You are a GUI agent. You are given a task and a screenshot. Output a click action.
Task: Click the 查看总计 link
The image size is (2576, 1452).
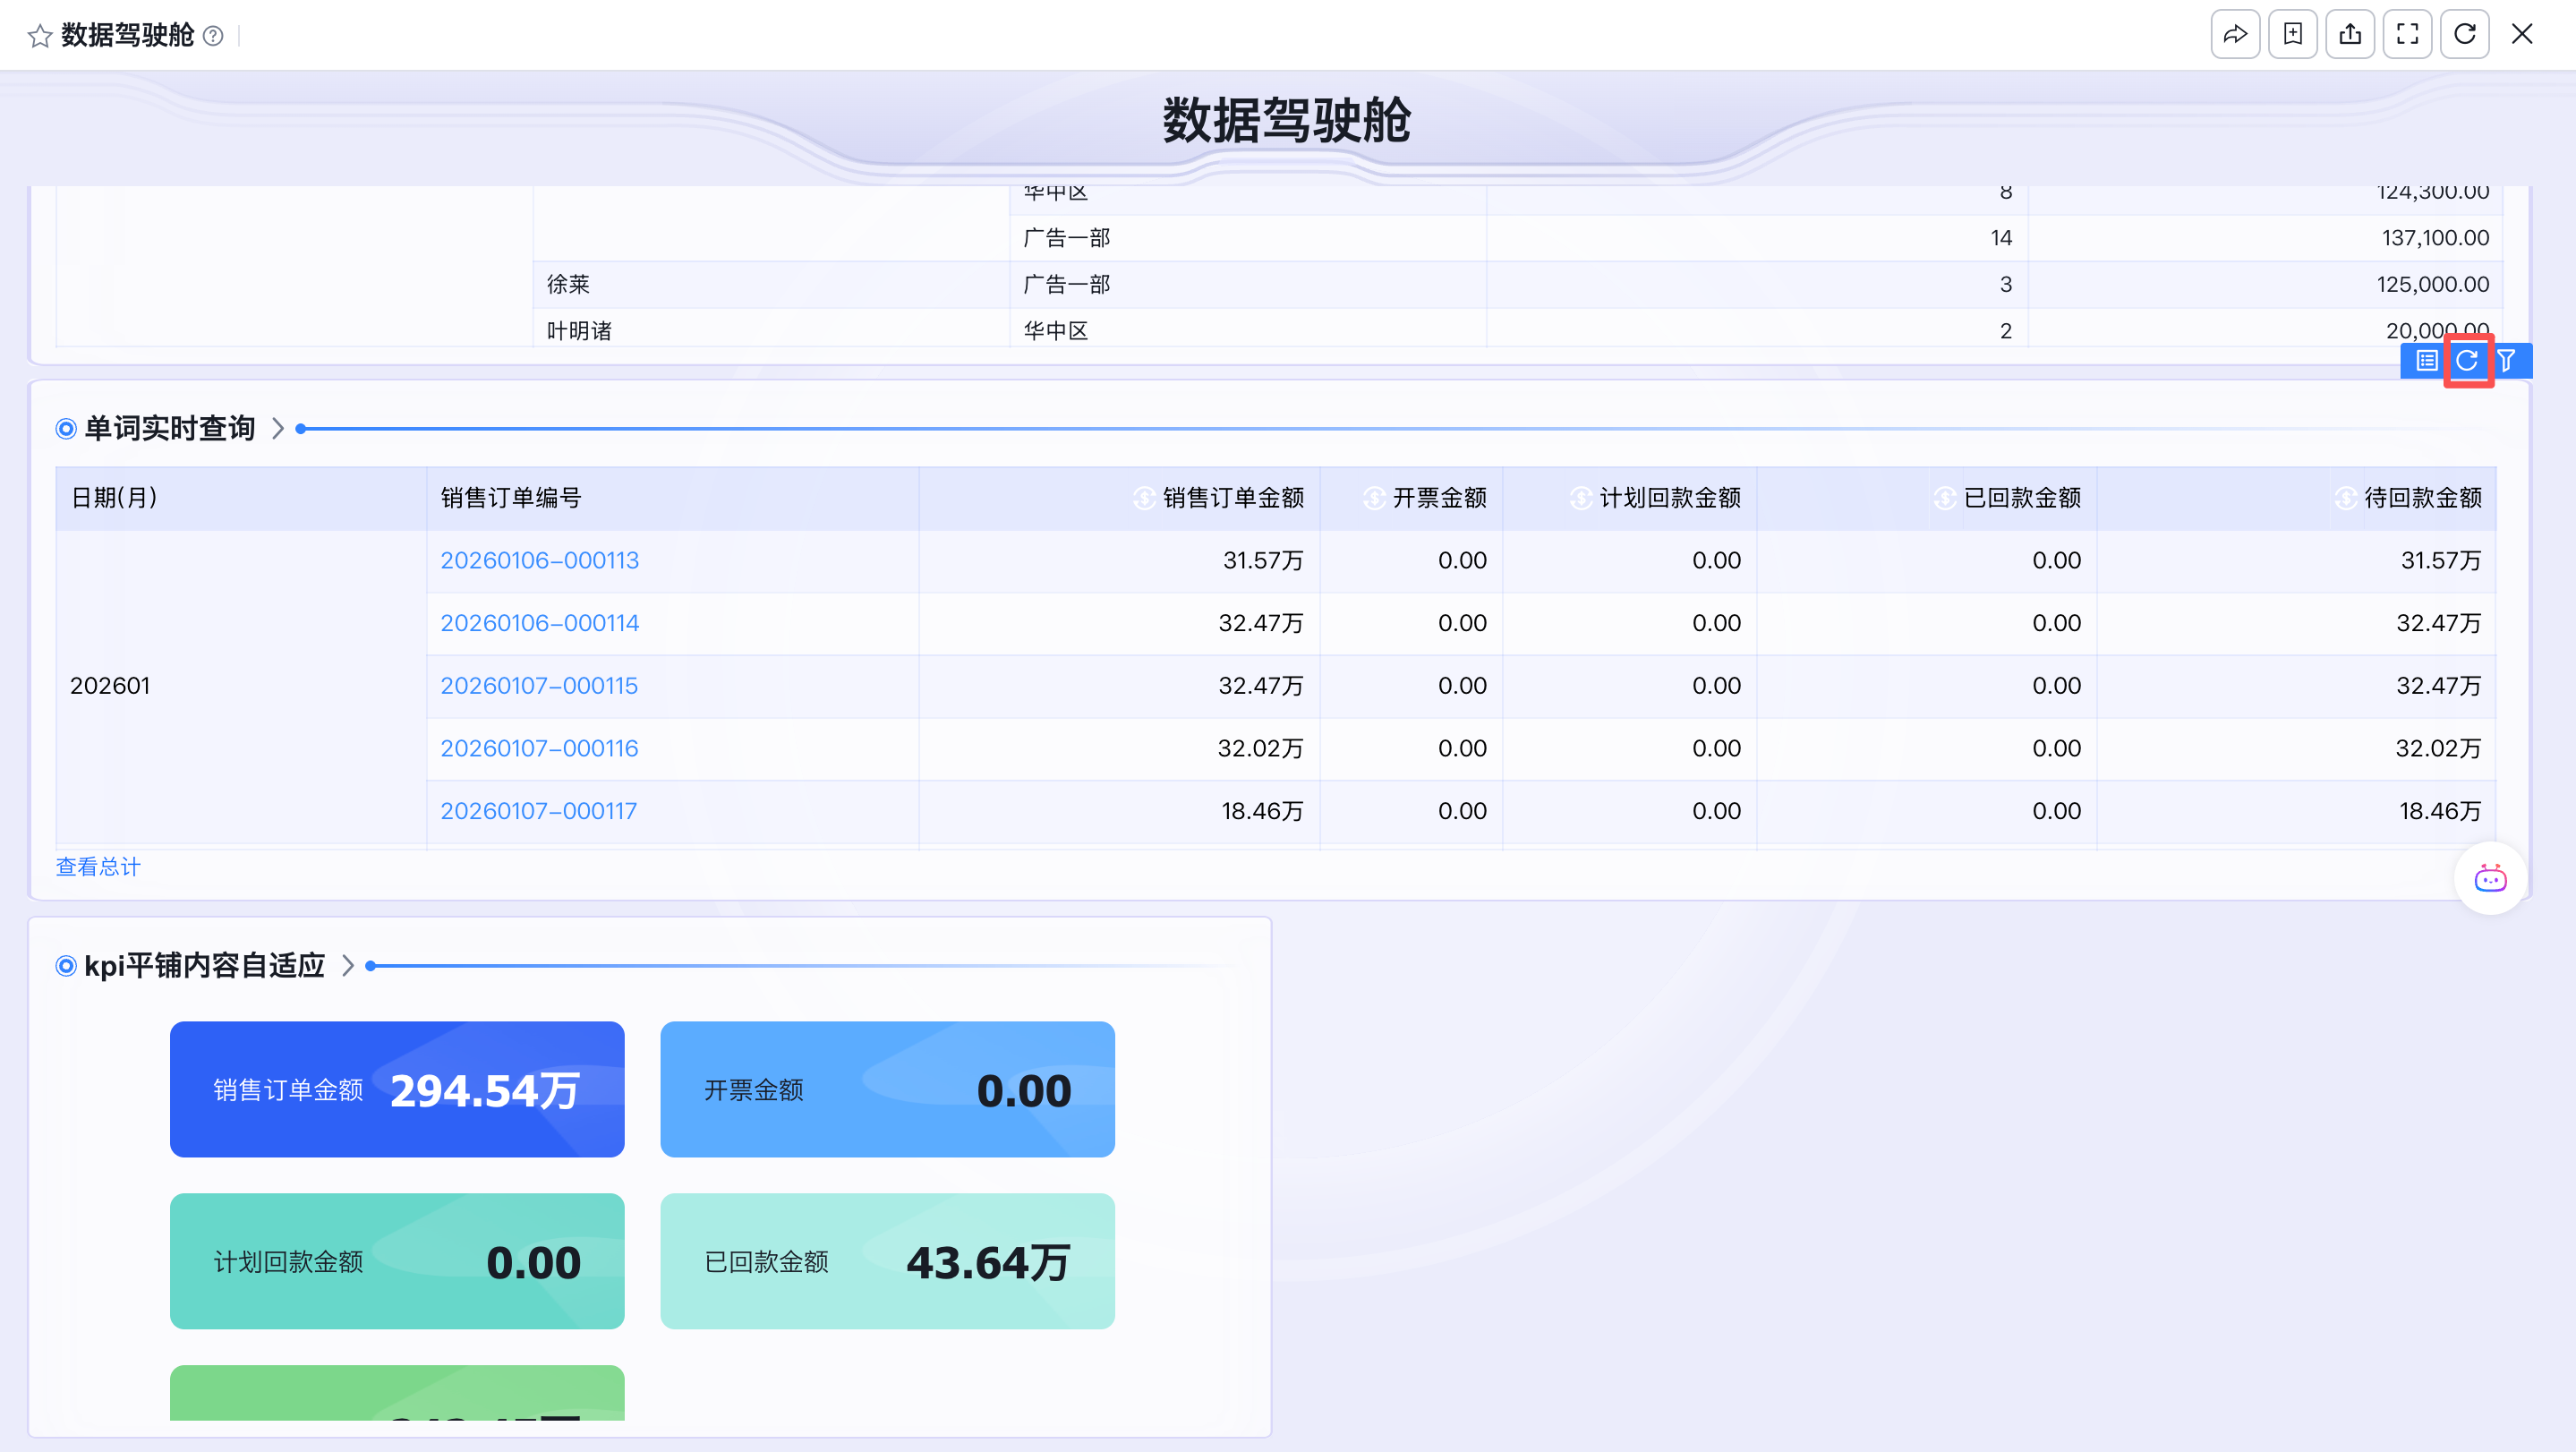tap(98, 867)
